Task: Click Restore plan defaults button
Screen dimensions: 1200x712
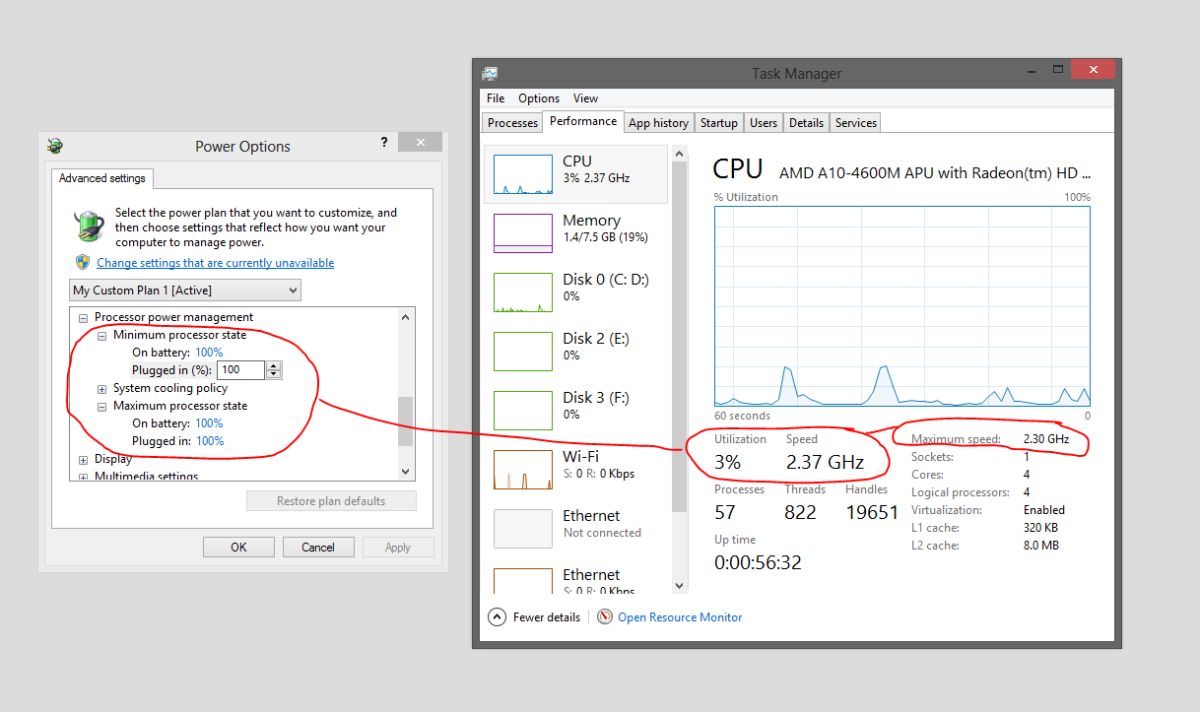Action: click(331, 501)
